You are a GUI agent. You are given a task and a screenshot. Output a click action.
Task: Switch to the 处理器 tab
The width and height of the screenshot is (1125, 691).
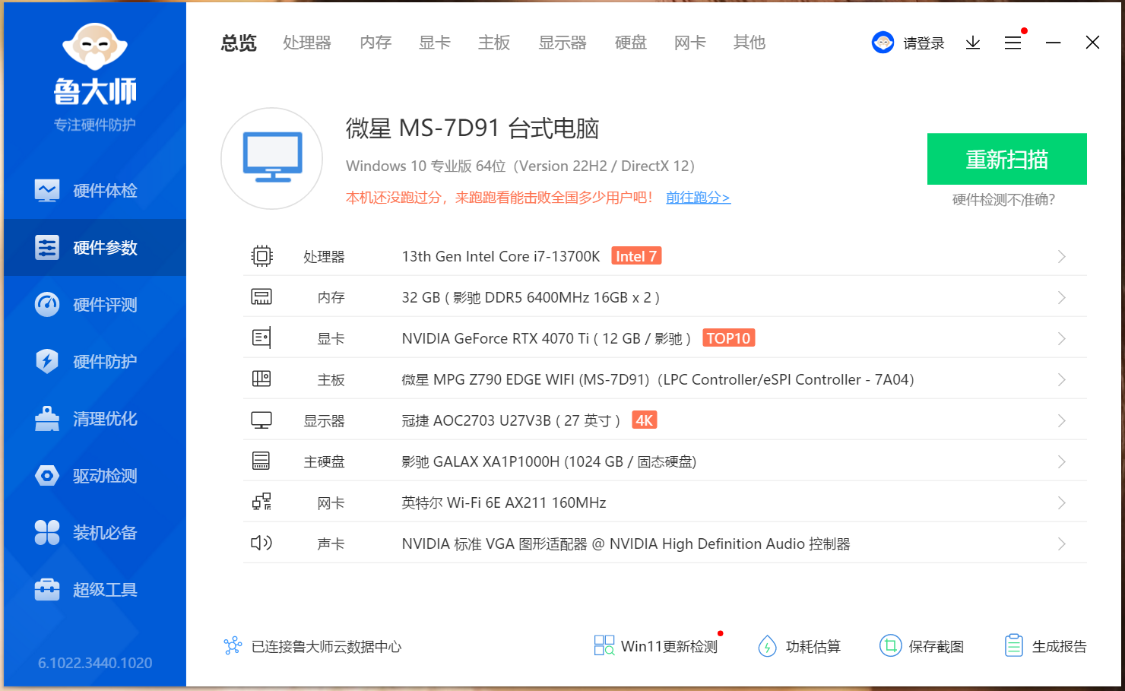point(307,43)
